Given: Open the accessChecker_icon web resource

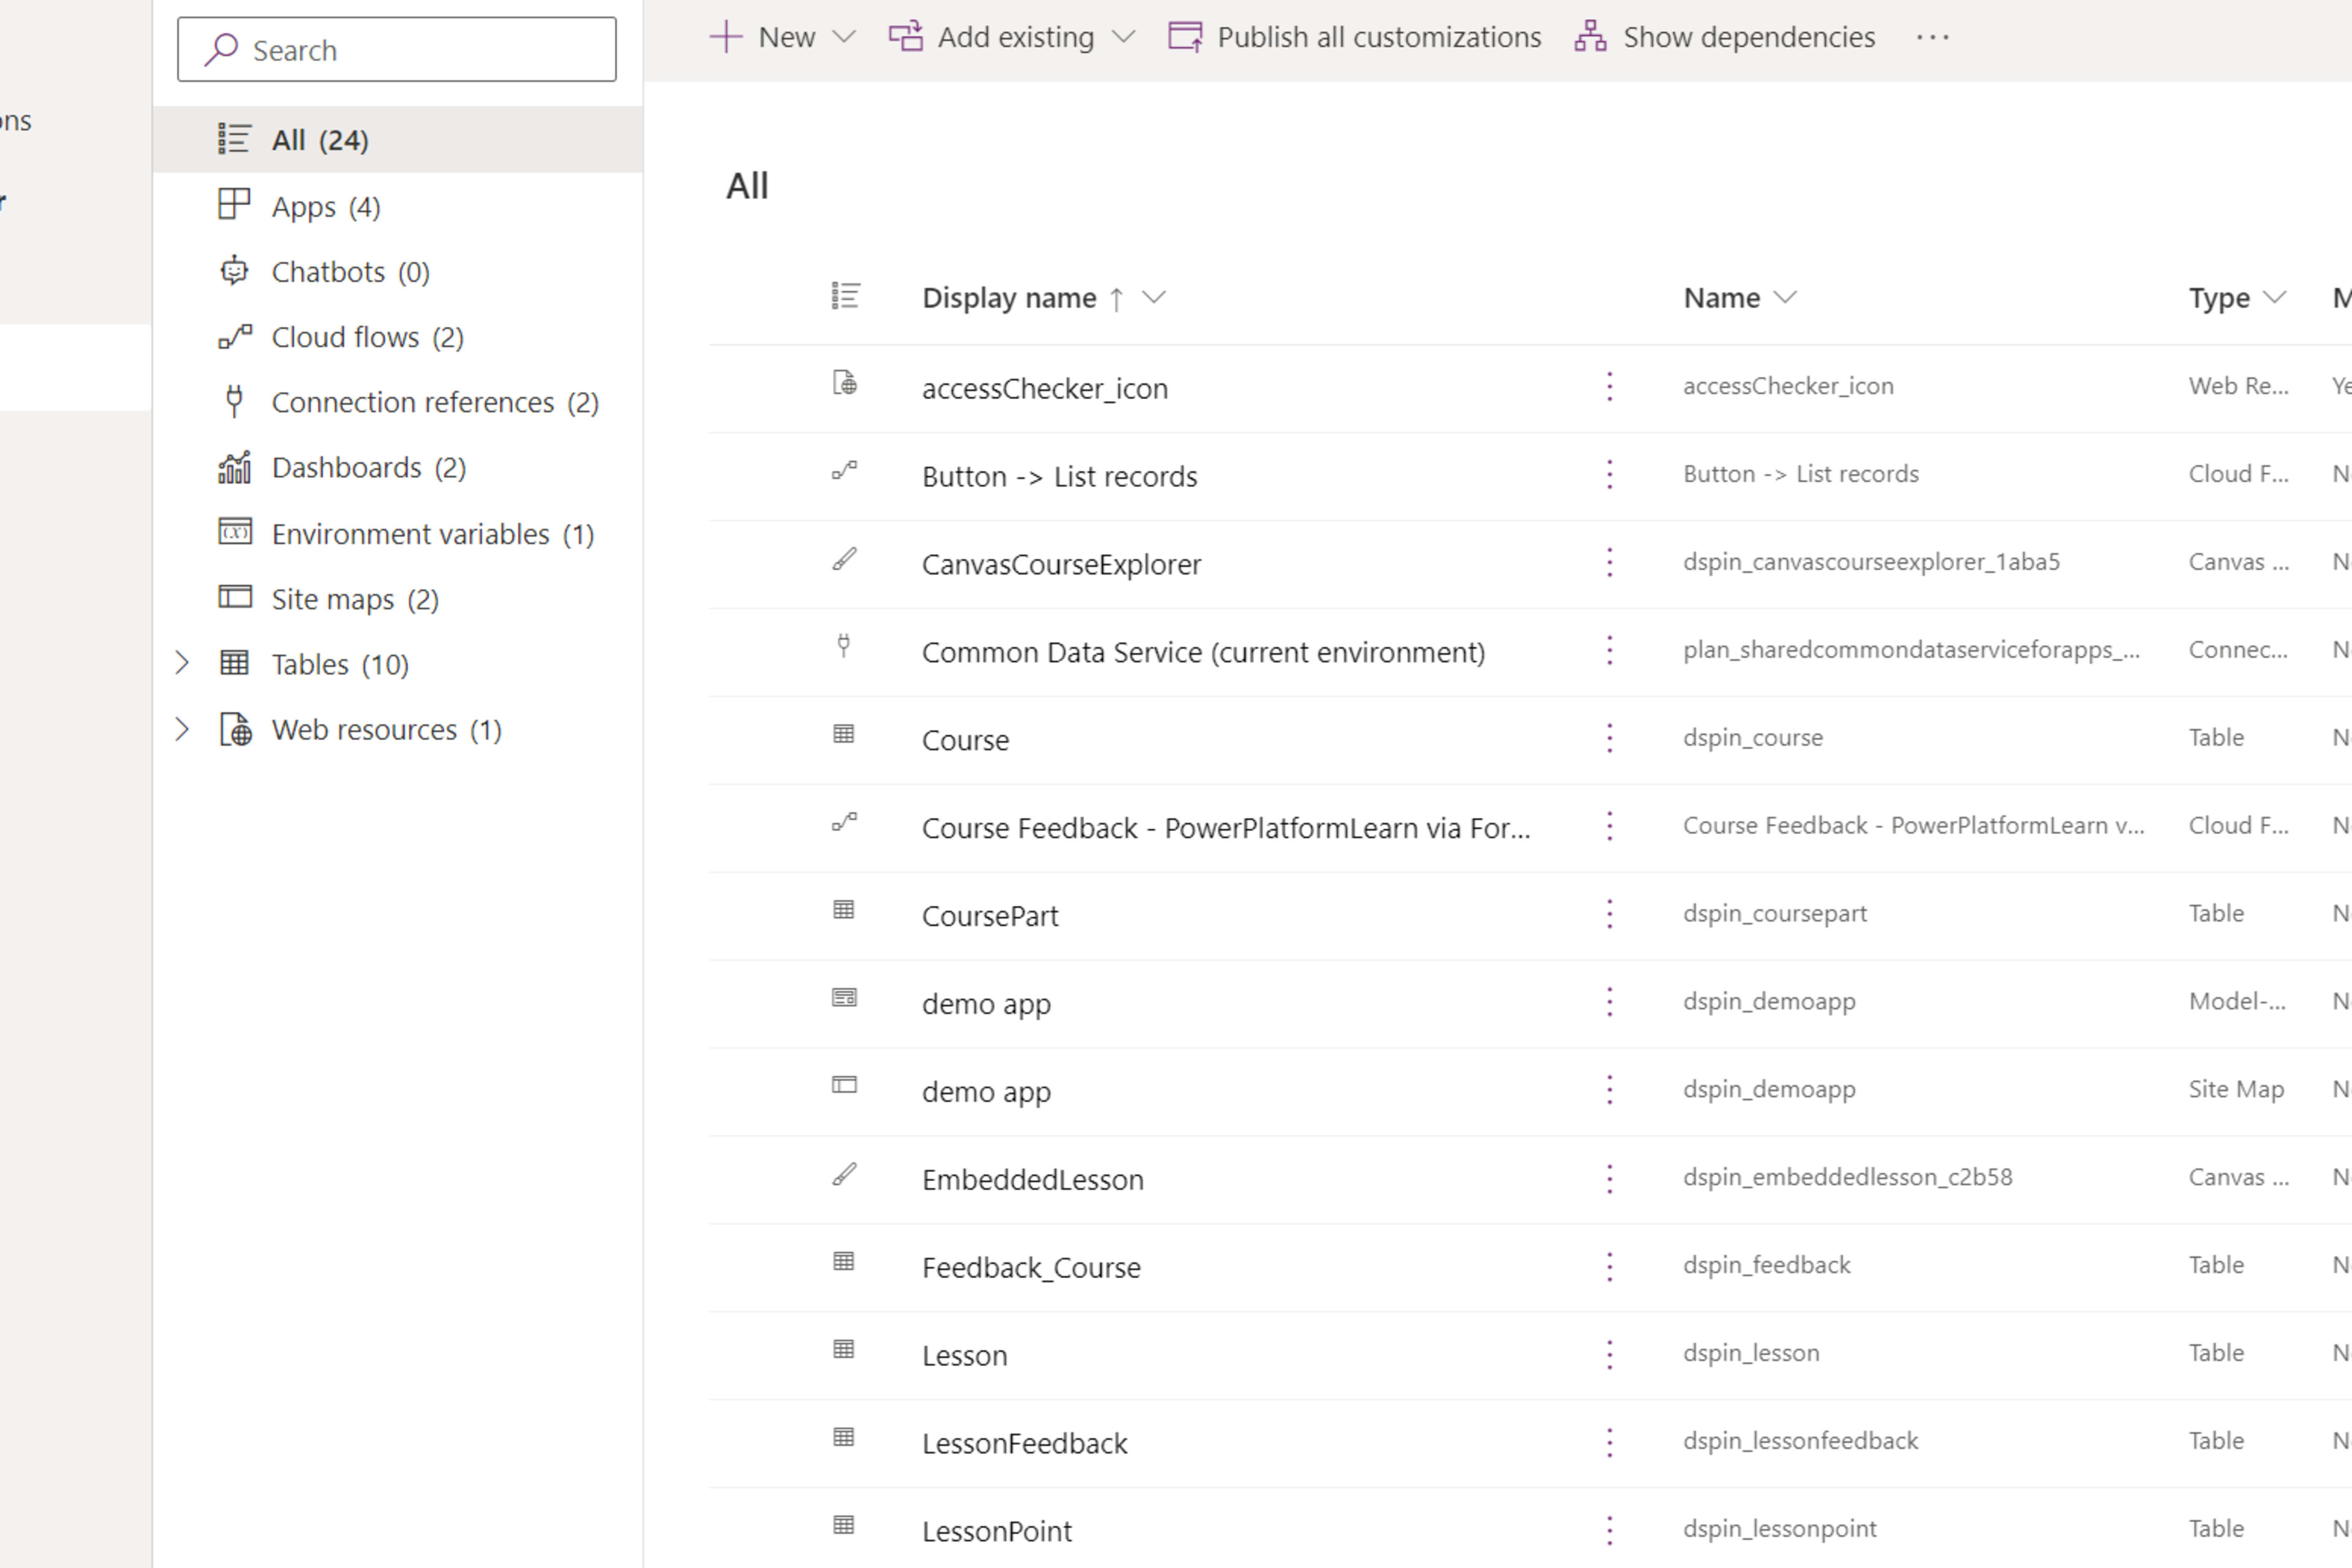Looking at the screenshot, I should [x=1045, y=388].
